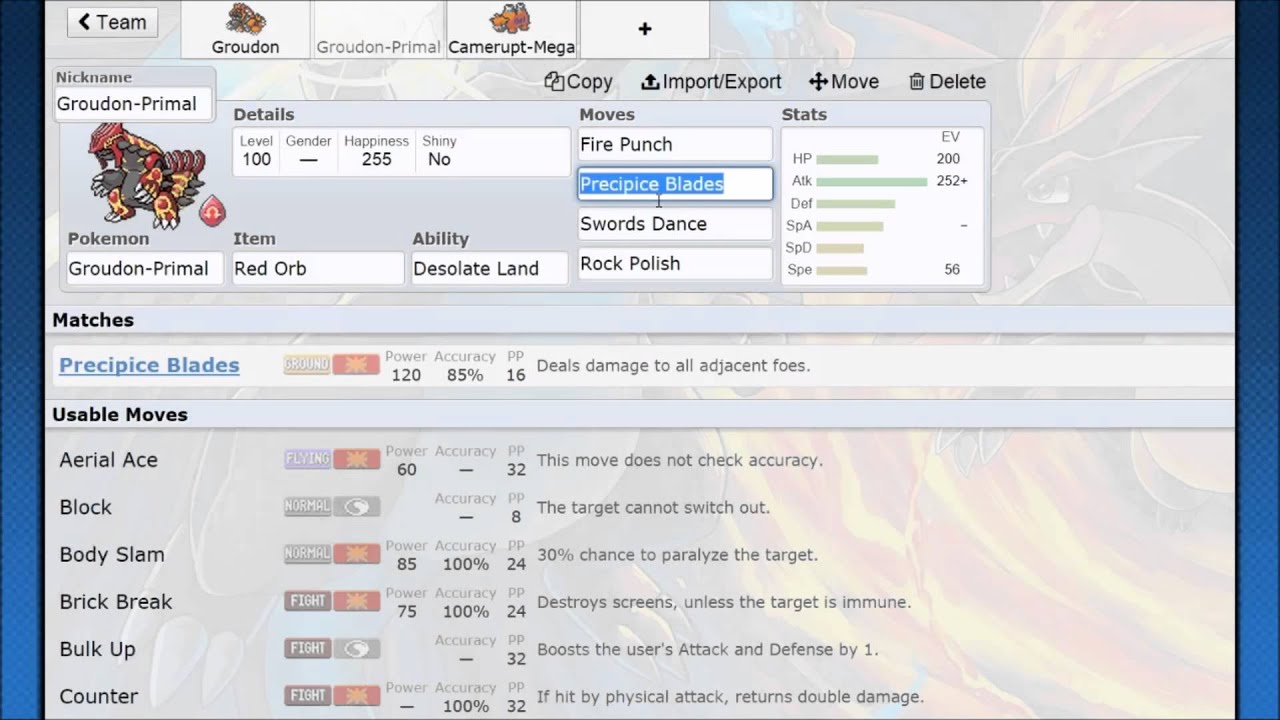1280x720 pixels.
Task: Click the physical category icon for Precipice Blades
Action: (356, 365)
